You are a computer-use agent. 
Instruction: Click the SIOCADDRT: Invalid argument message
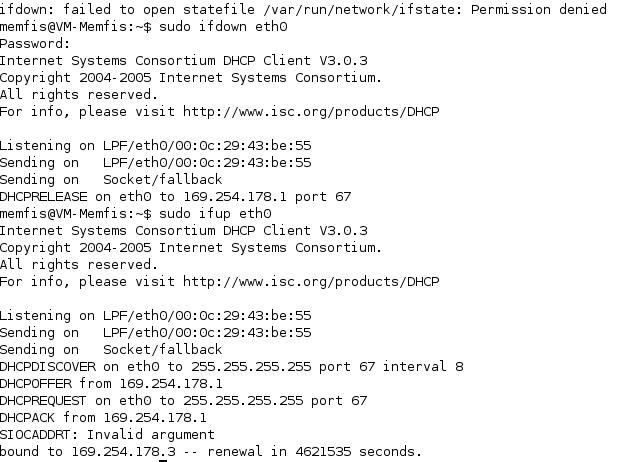[107, 435]
